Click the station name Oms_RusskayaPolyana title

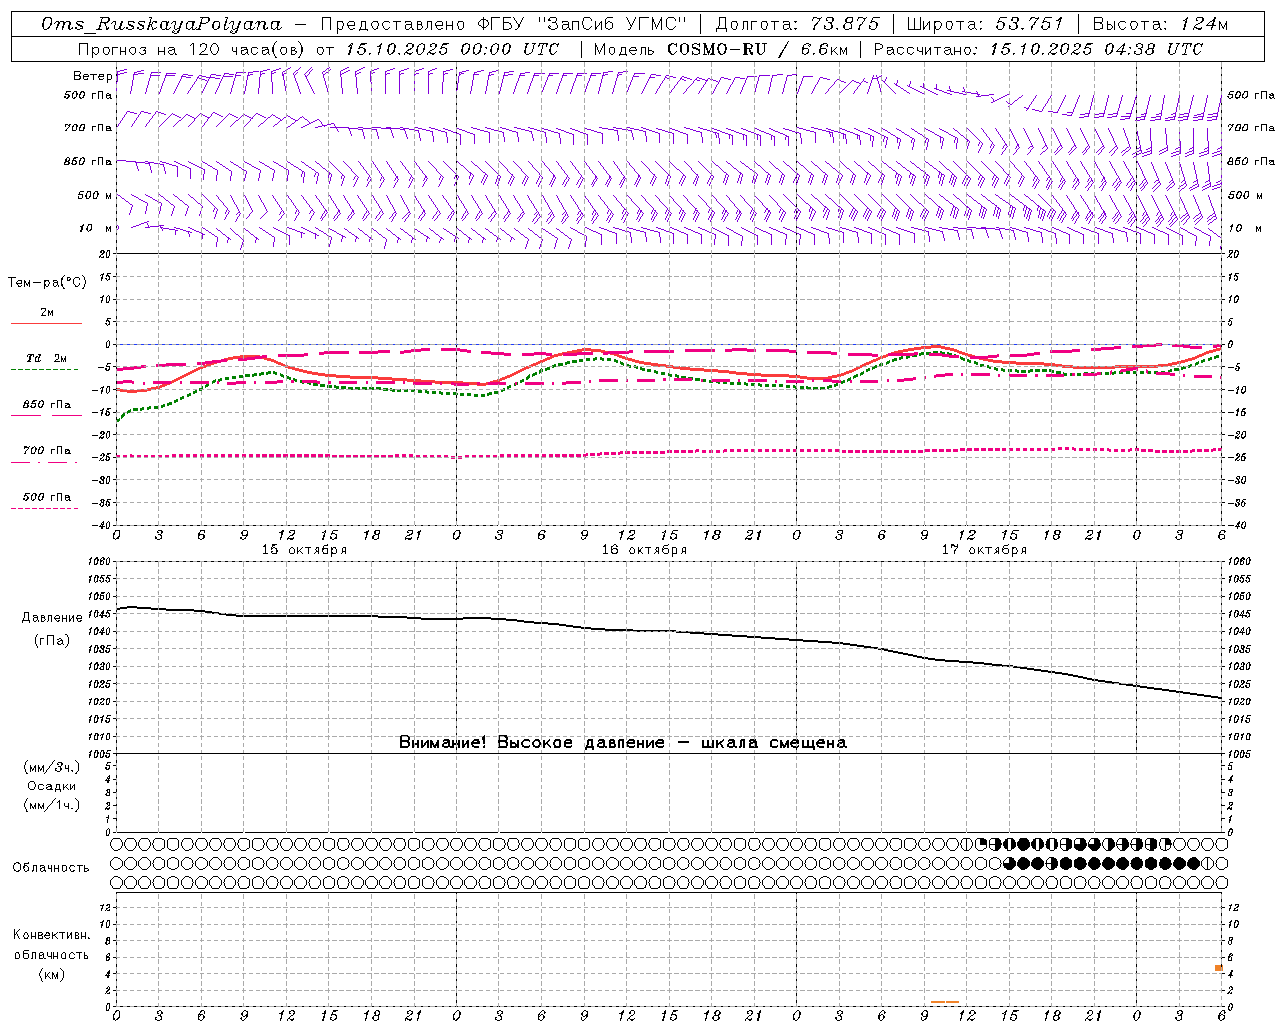162,24
